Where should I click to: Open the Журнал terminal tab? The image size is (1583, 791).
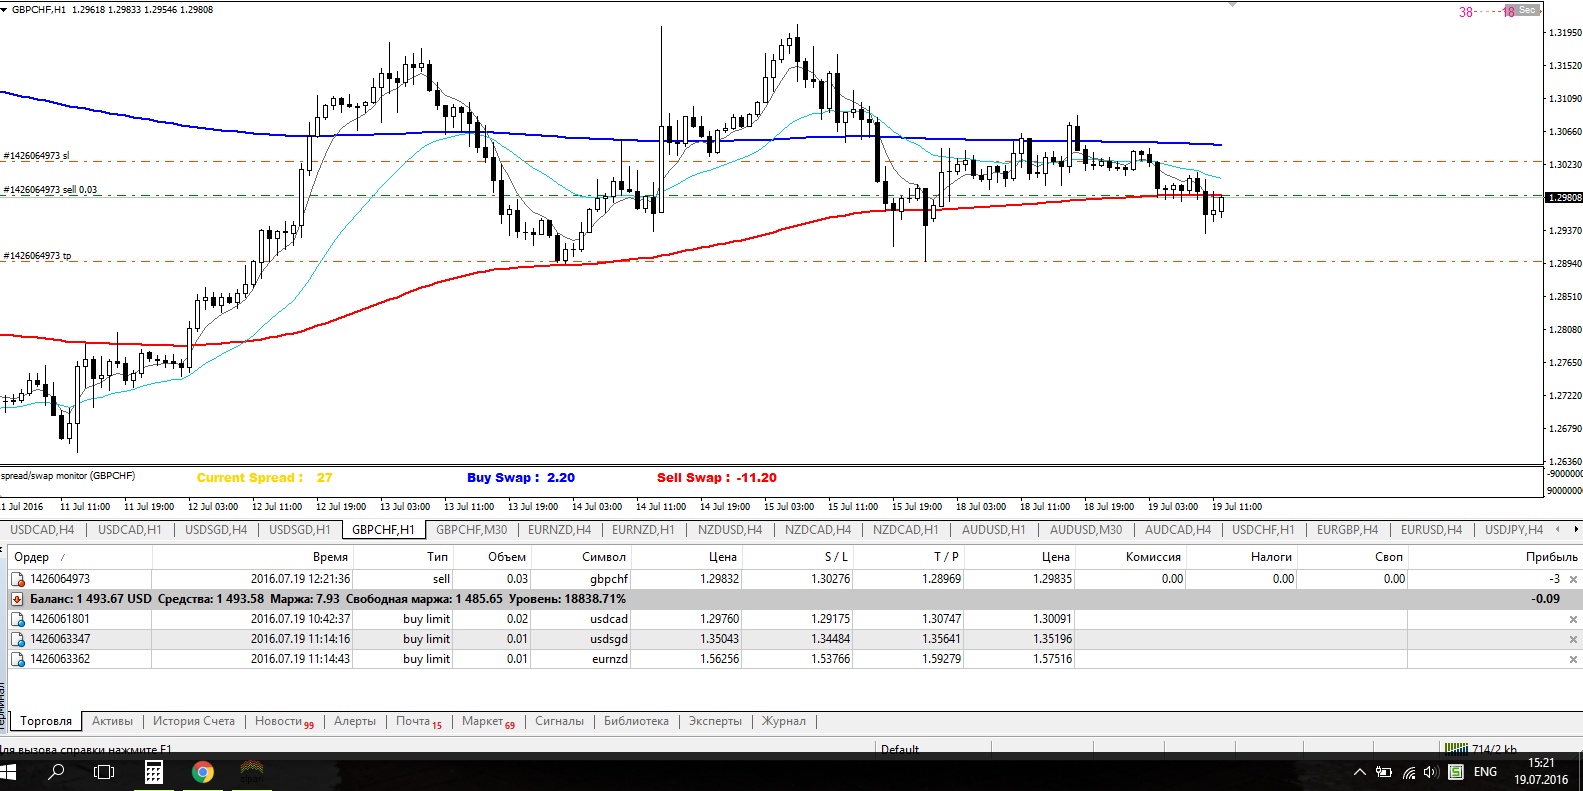pos(783,721)
